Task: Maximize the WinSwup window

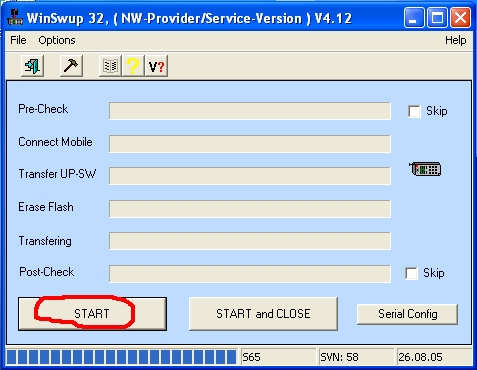Action: [437, 18]
